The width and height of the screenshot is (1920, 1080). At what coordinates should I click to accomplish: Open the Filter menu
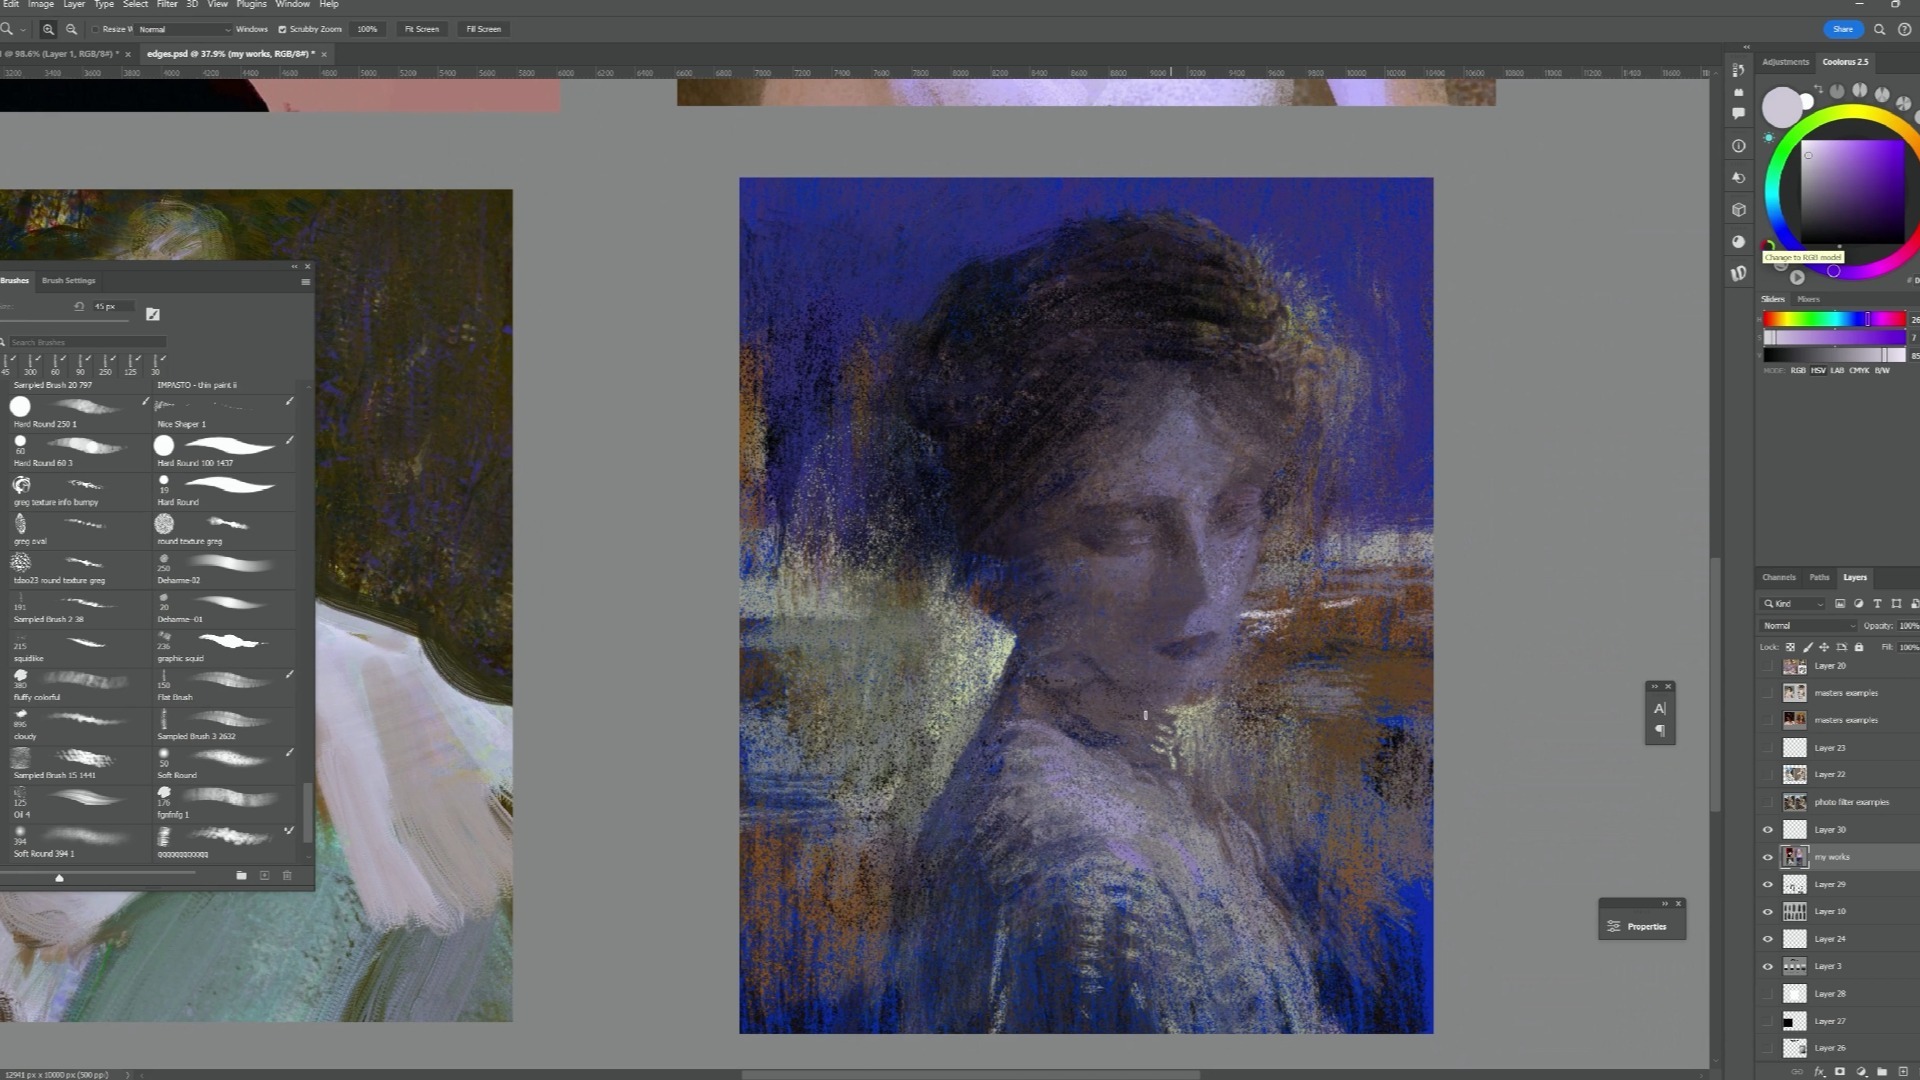click(167, 4)
